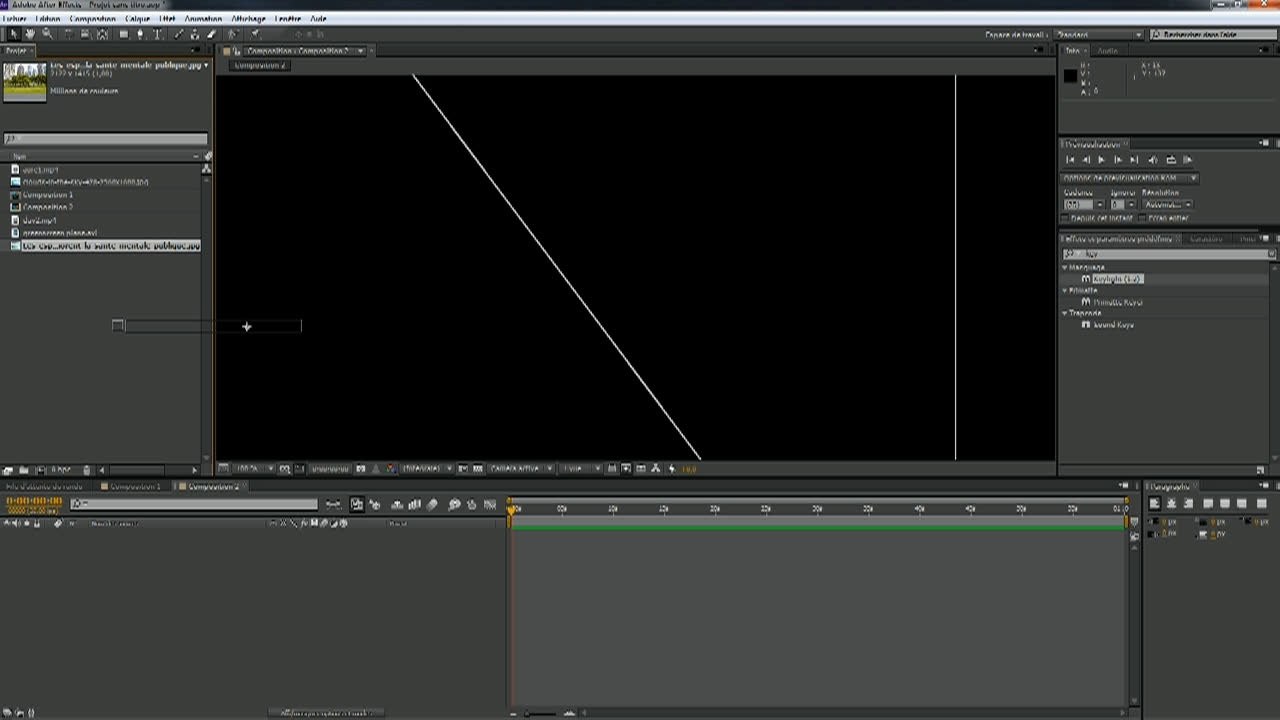Click the Jump to last frame button
Viewport: 1280px width, 720px height.
click(x=1134, y=160)
